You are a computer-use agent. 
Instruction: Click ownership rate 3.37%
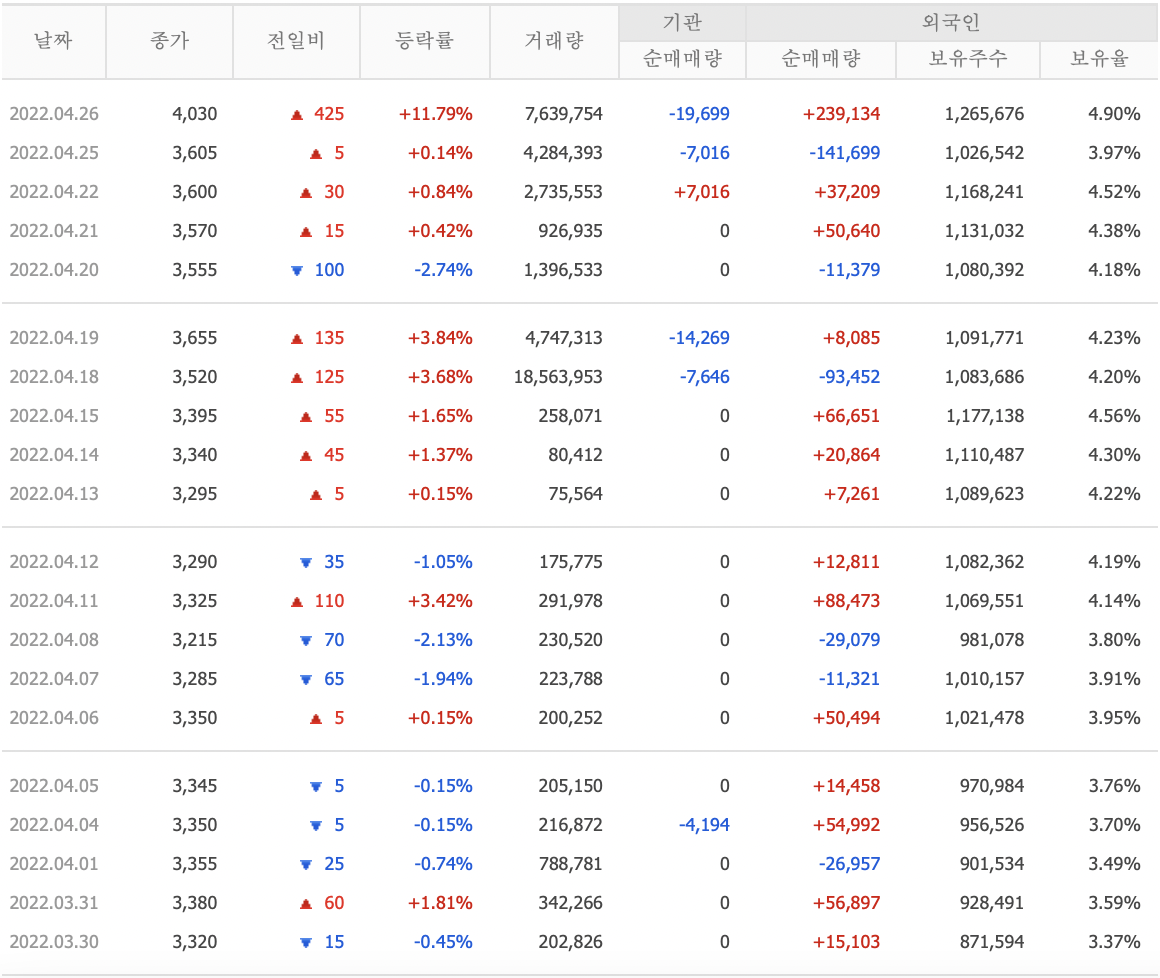click(x=1113, y=942)
